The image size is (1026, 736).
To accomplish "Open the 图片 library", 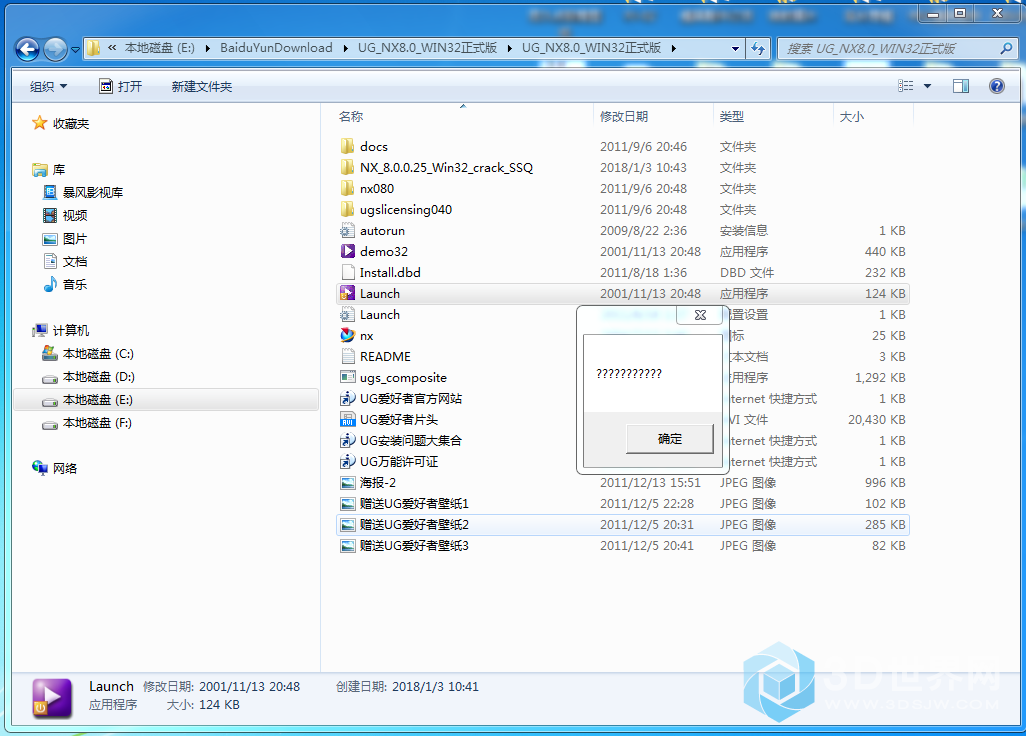I will (65, 239).
